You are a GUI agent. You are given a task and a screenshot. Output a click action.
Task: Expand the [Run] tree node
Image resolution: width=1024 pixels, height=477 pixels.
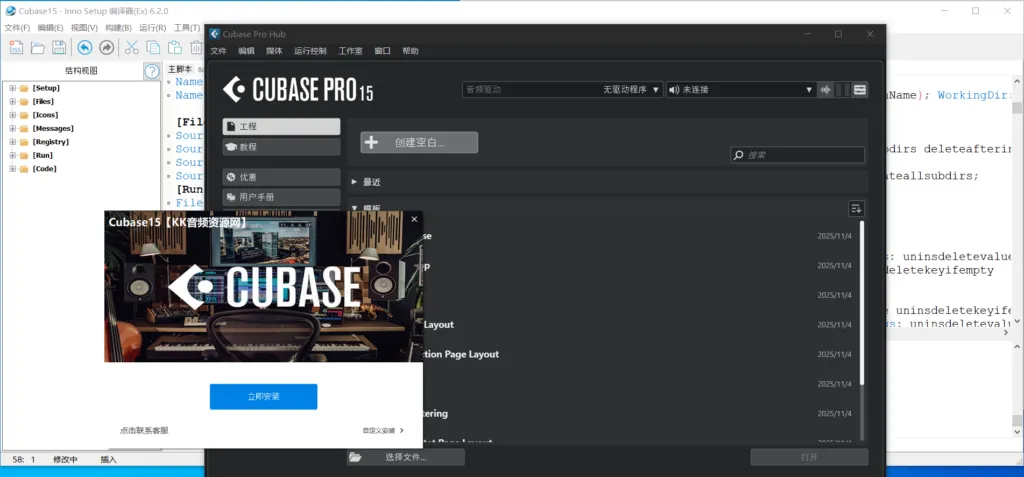click(12, 156)
